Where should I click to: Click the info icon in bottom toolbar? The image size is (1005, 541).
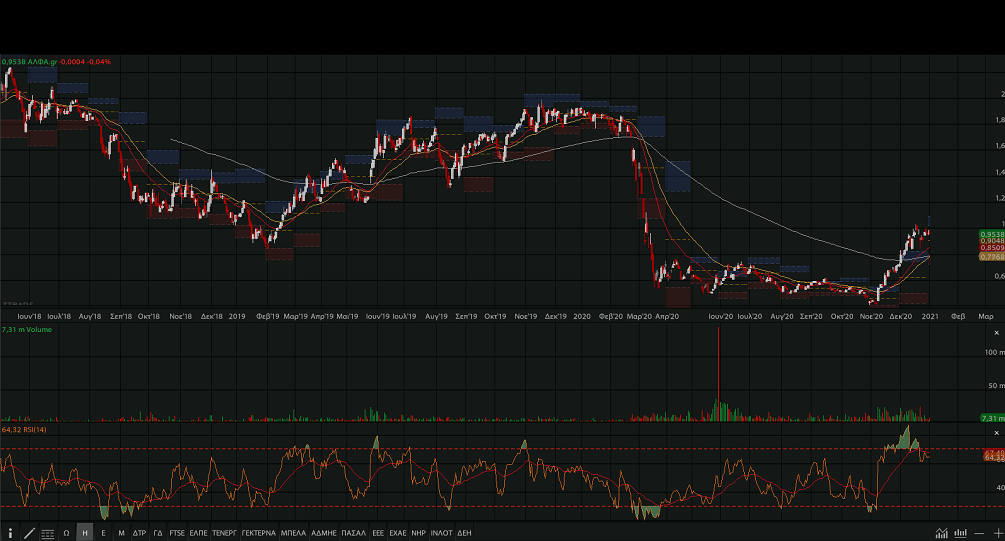tap(11, 533)
